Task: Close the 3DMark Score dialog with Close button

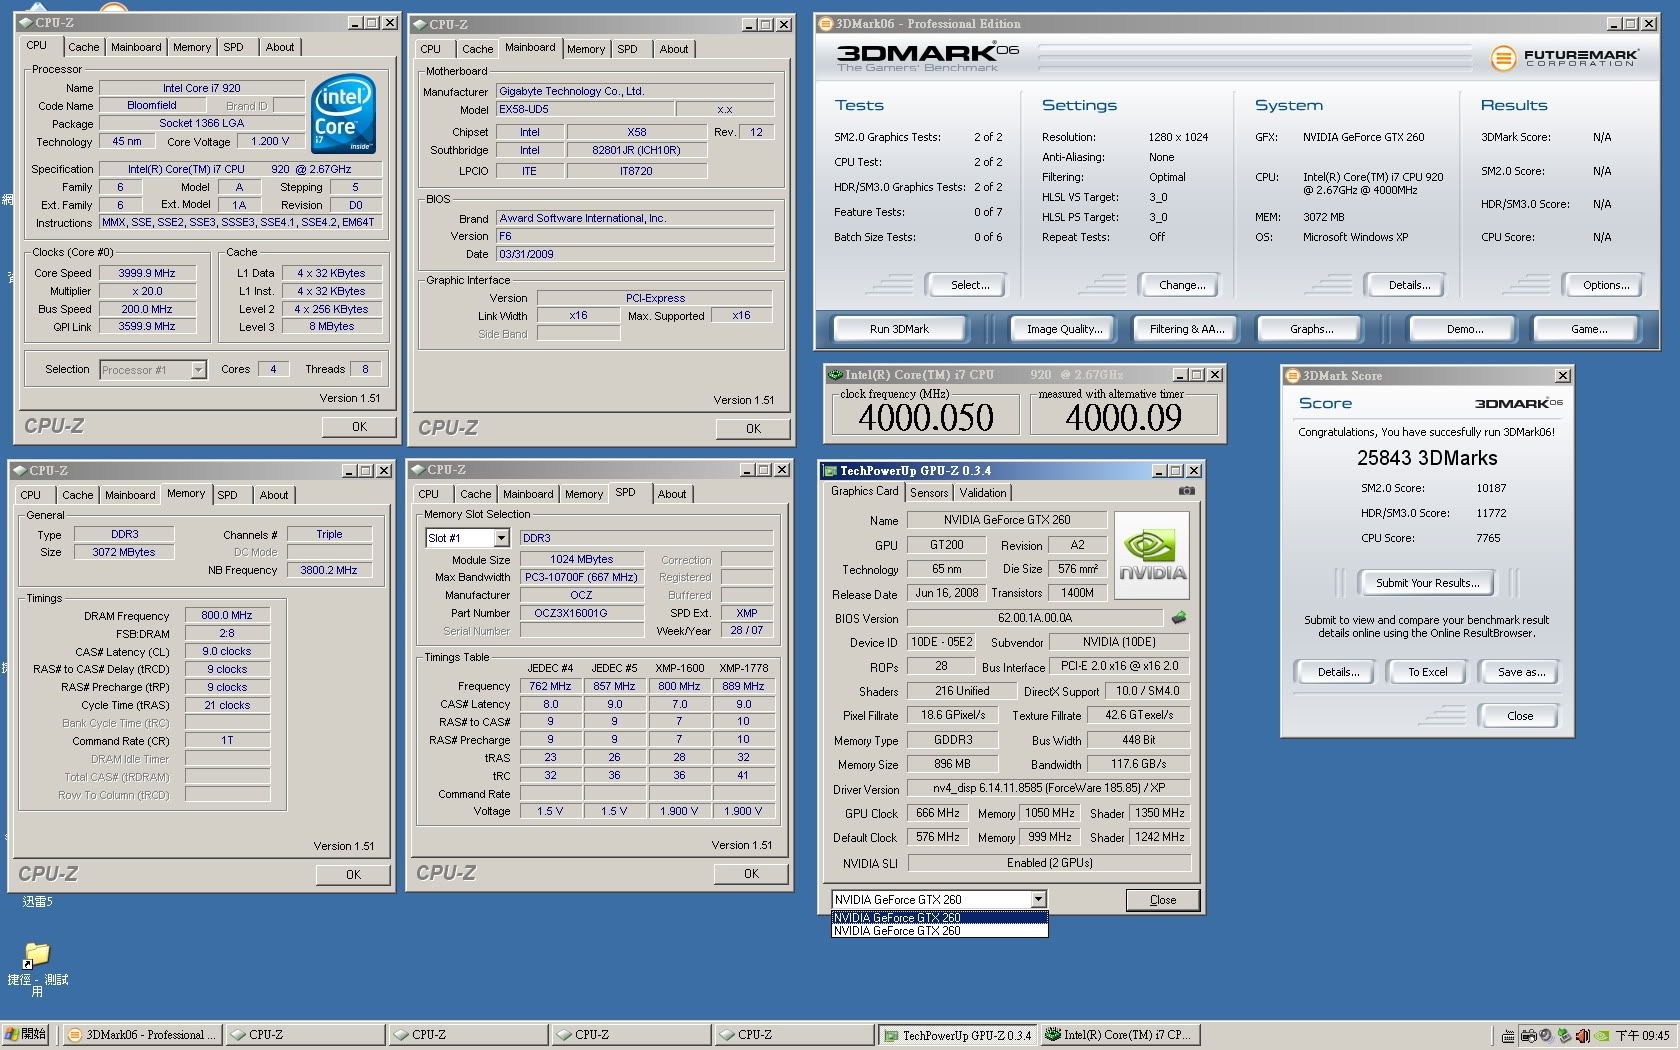Action: [1520, 716]
